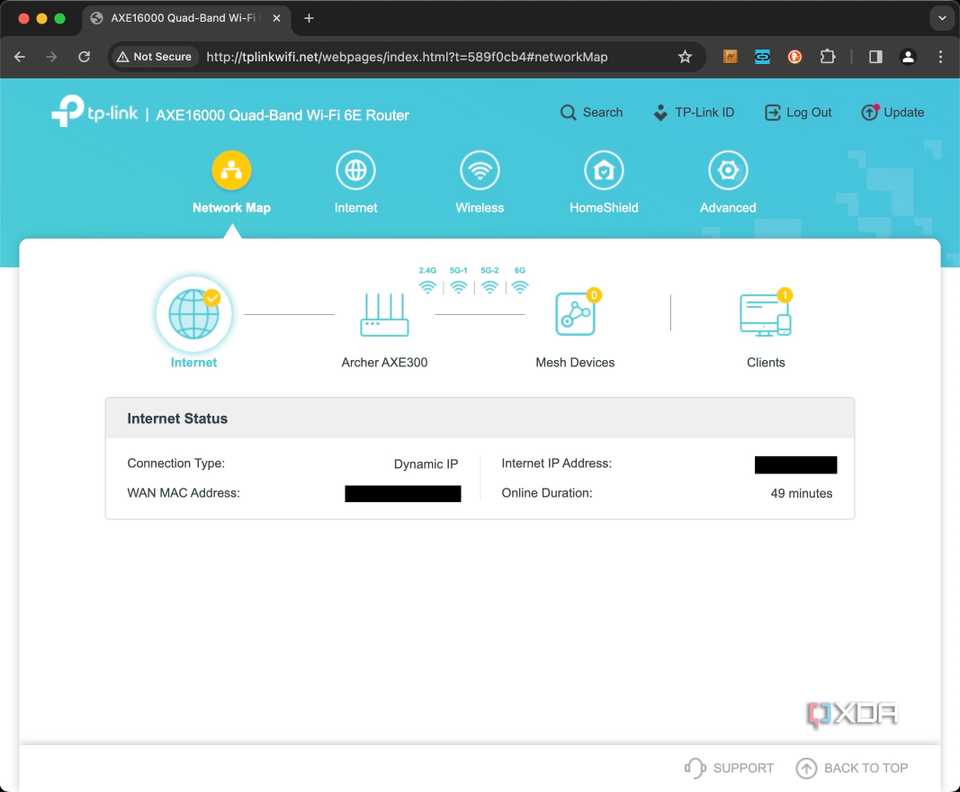Expand the tab search chevron dropdown
The image size is (960, 792).
pyautogui.click(x=942, y=18)
